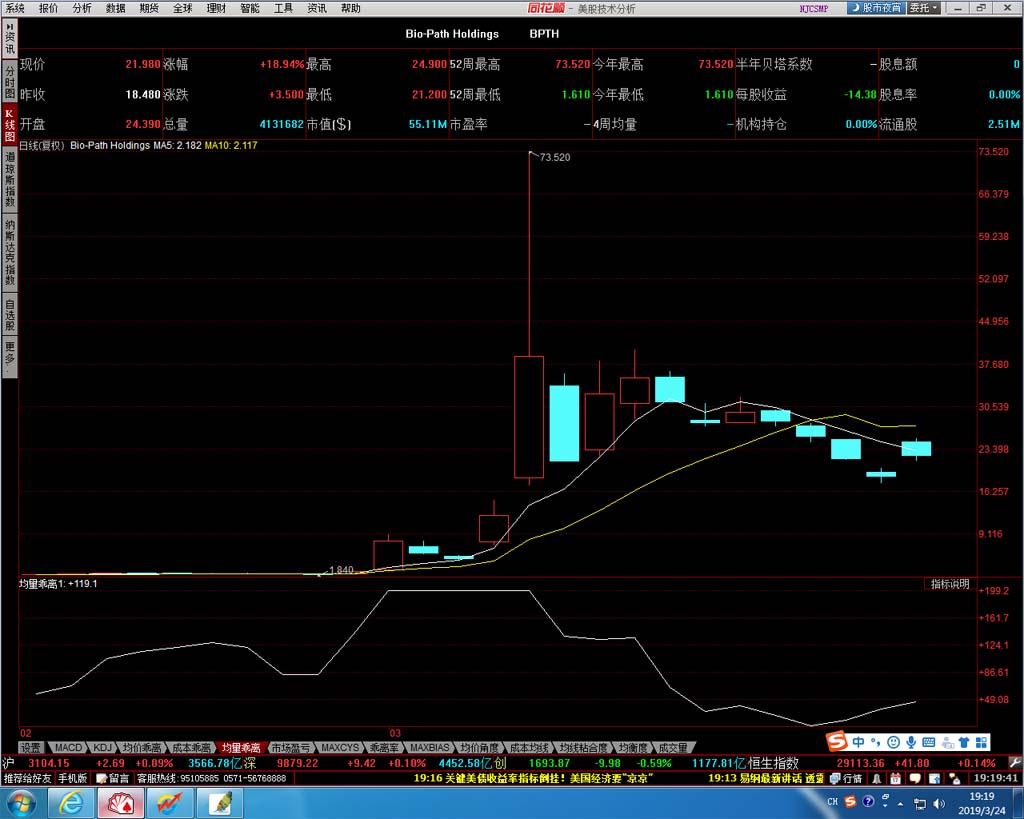Open the 资讯 sidebar panel

(x=10, y=39)
